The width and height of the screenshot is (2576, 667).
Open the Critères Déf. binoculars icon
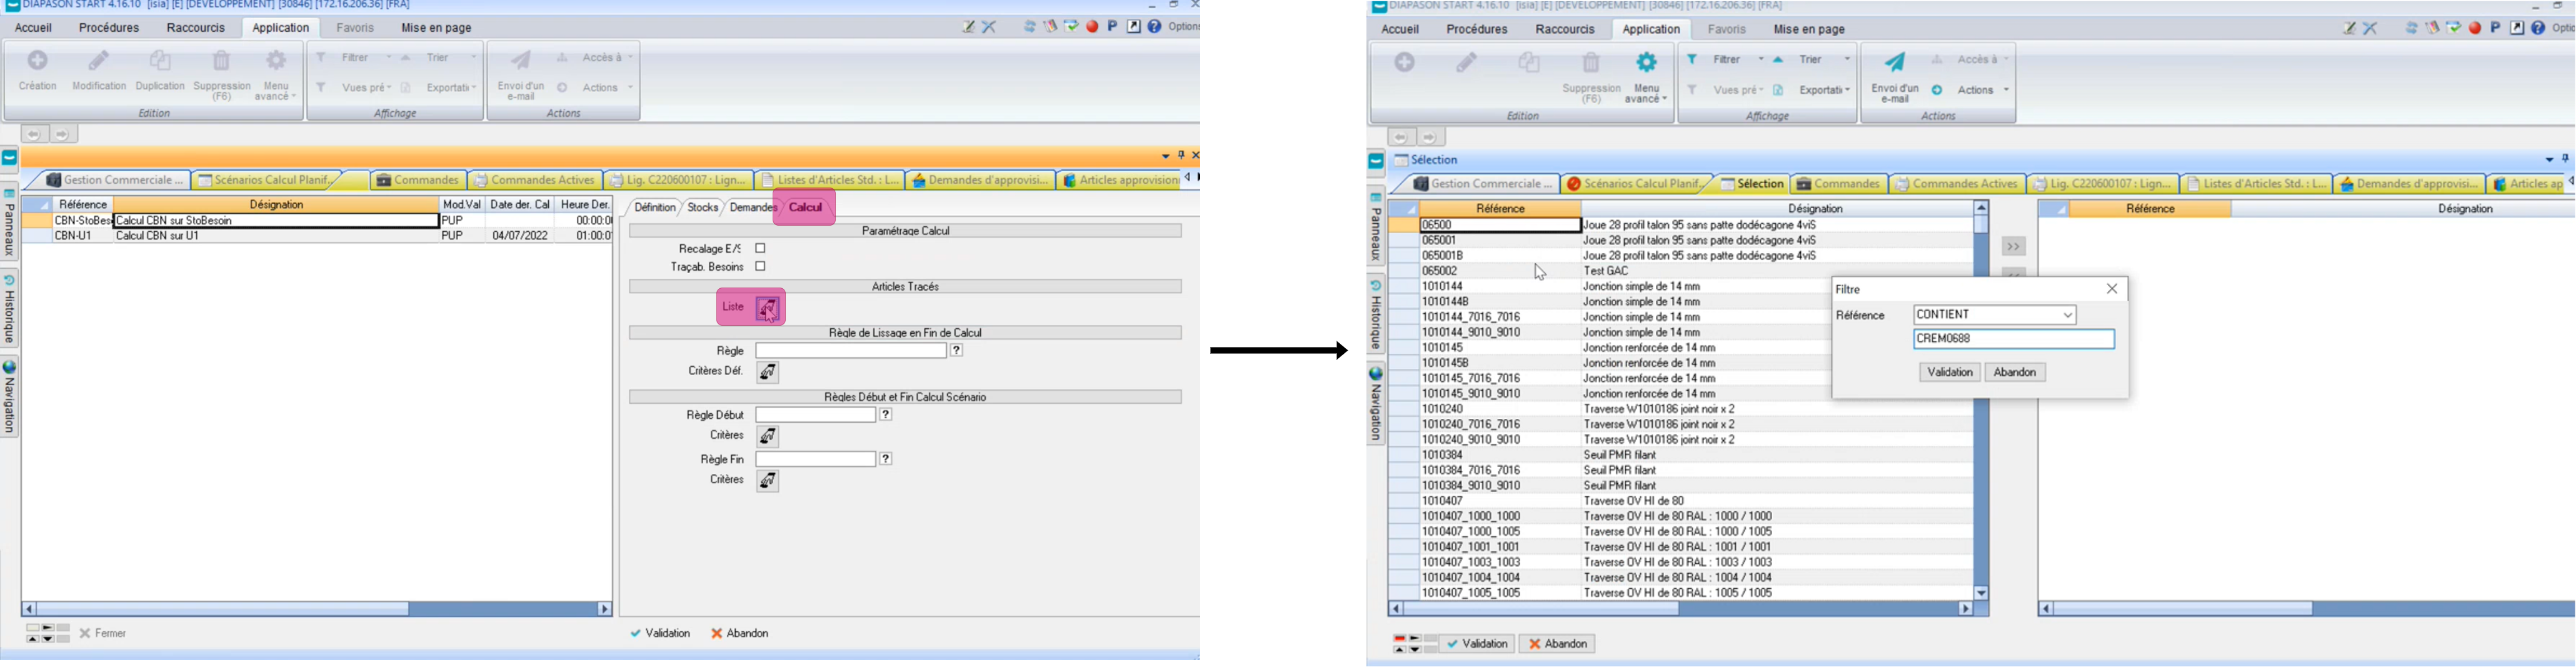768,373
